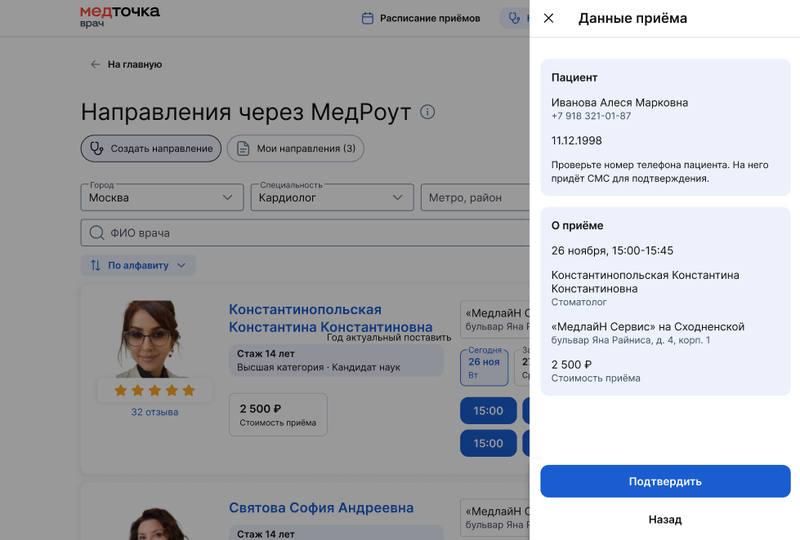Expand the Город dropdown with Москва
This screenshot has width=800, height=540.
(162, 198)
